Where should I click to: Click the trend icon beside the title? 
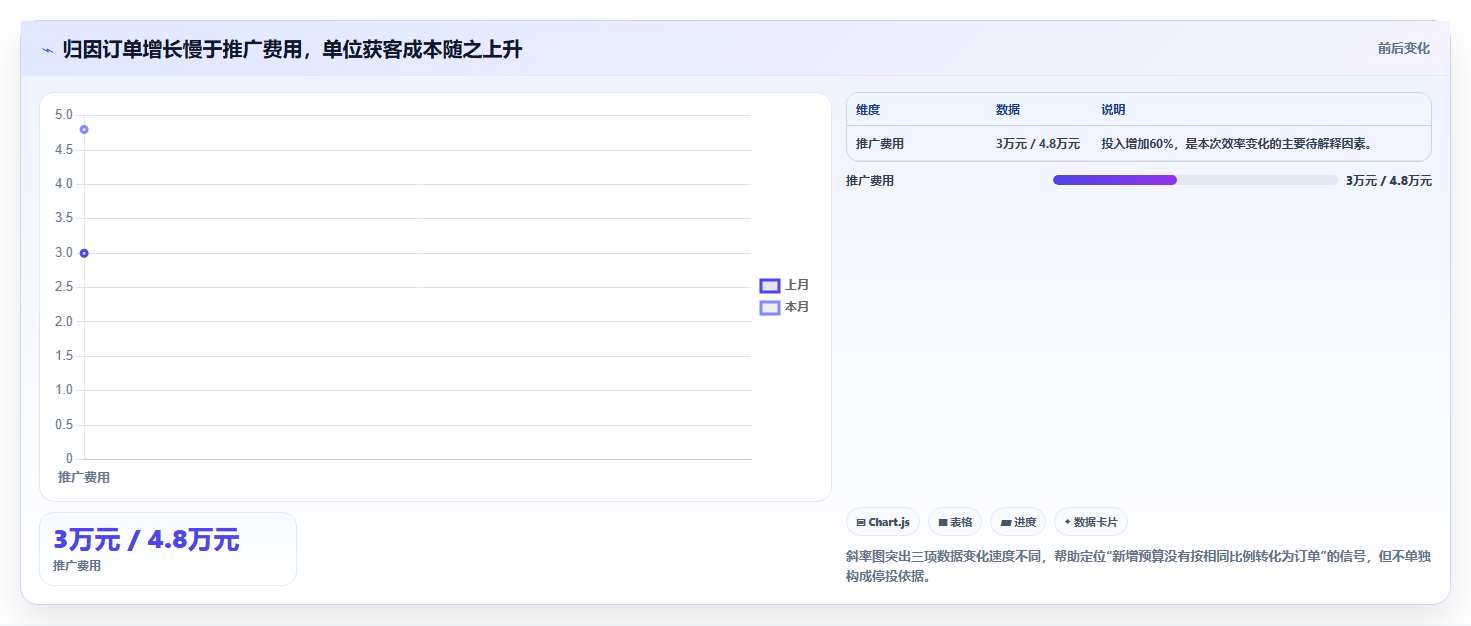pyautogui.click(x=47, y=50)
